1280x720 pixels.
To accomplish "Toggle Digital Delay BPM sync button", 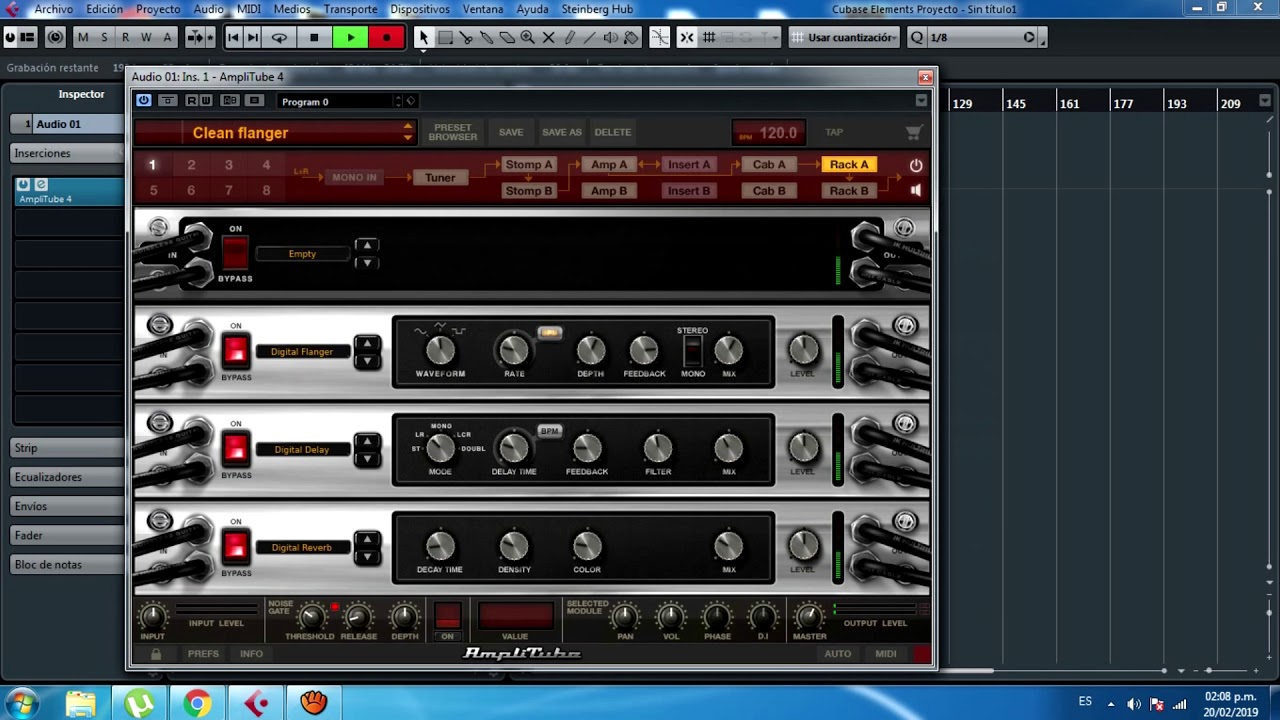I will tap(549, 431).
